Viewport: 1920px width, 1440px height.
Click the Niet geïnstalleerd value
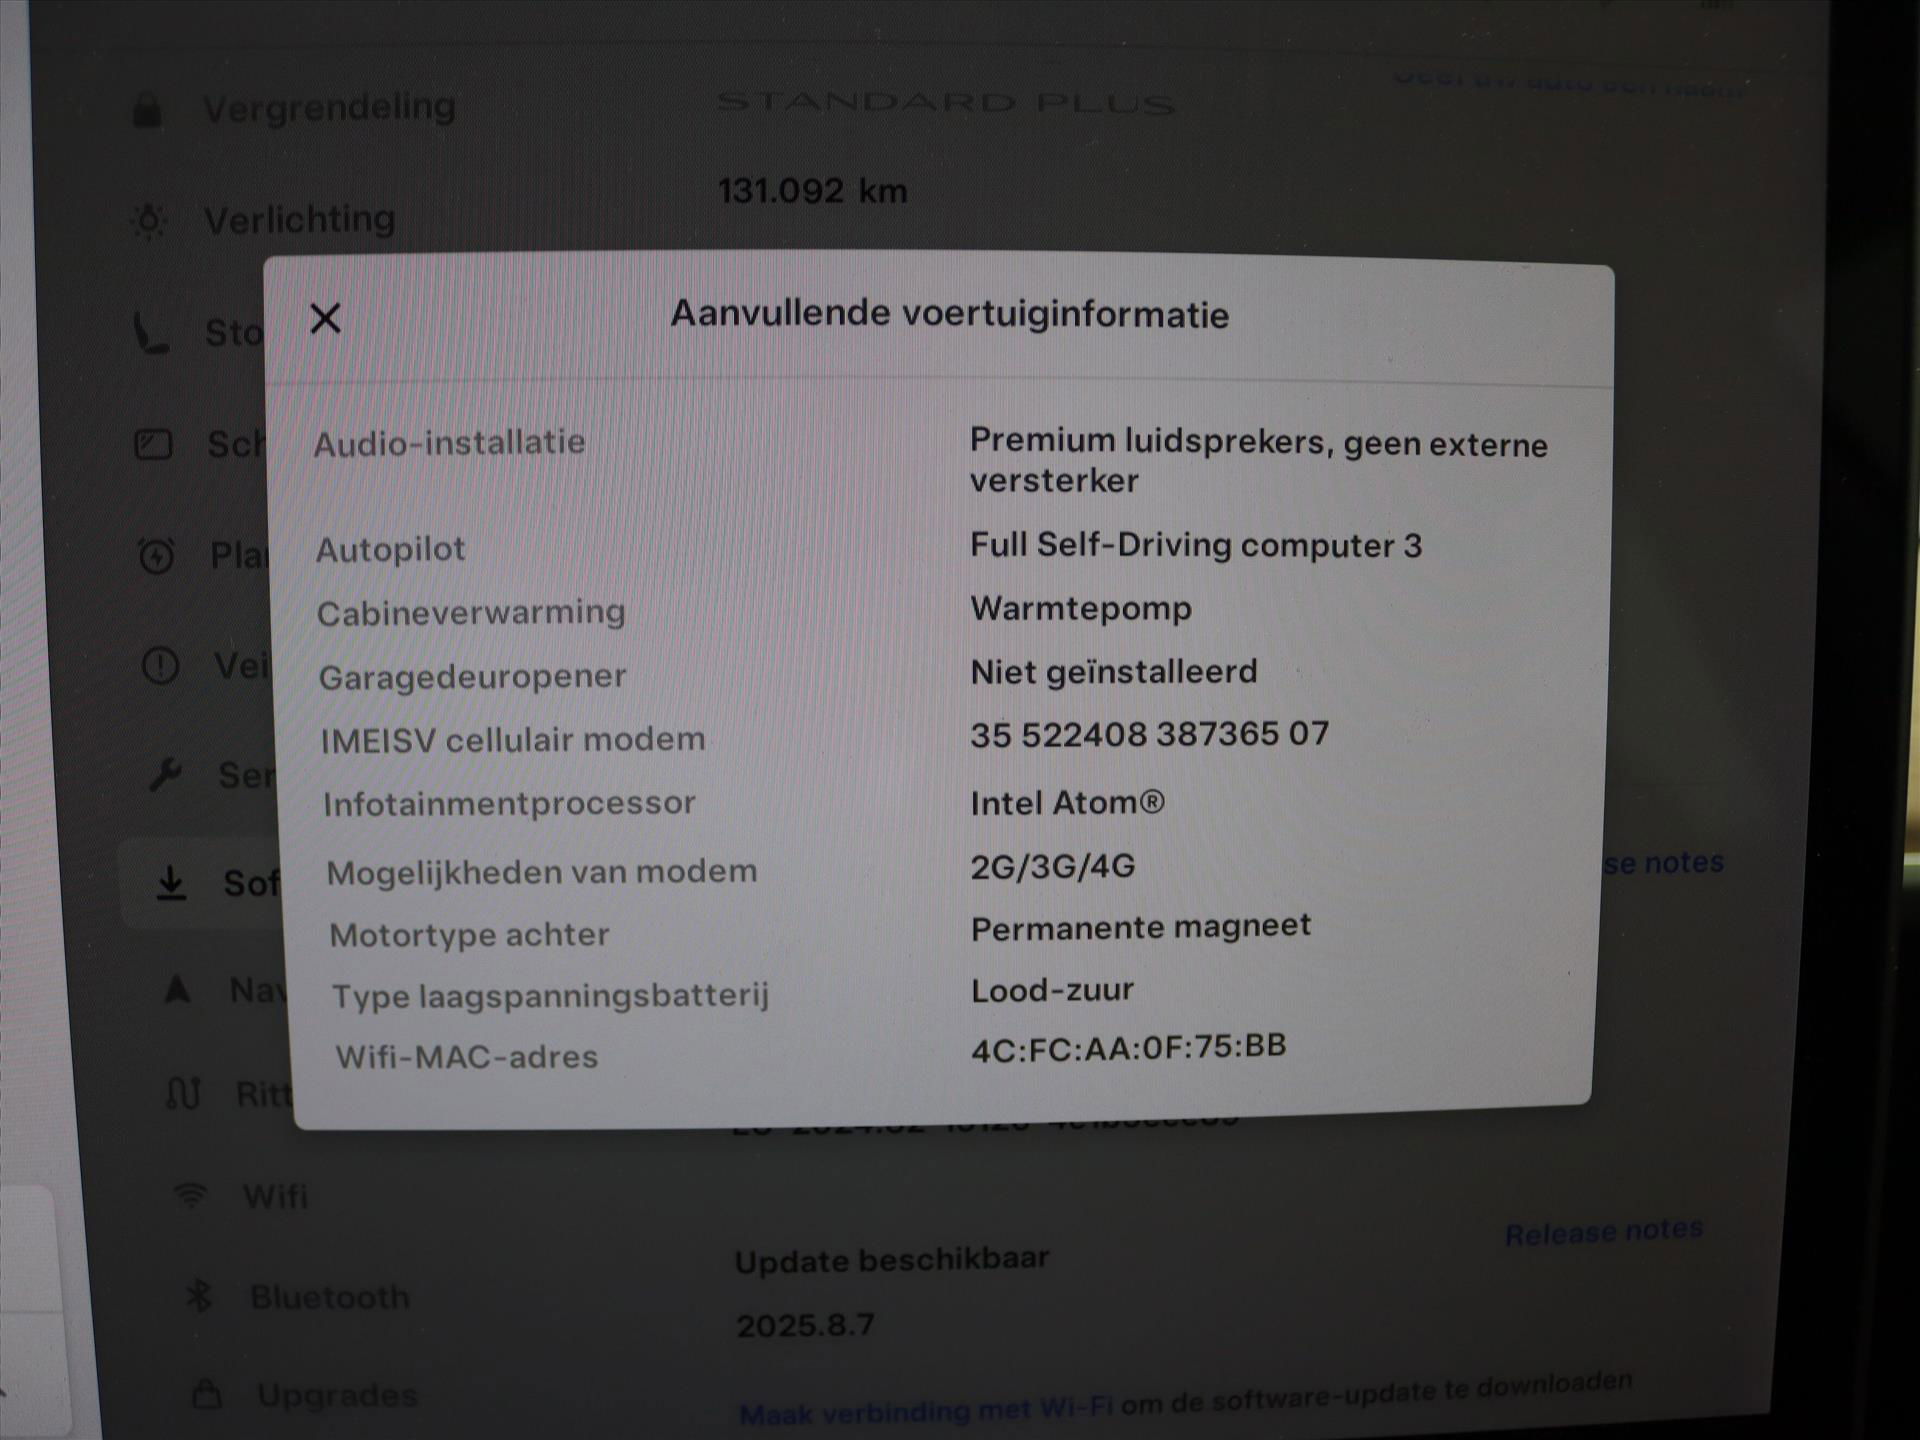1113,671
